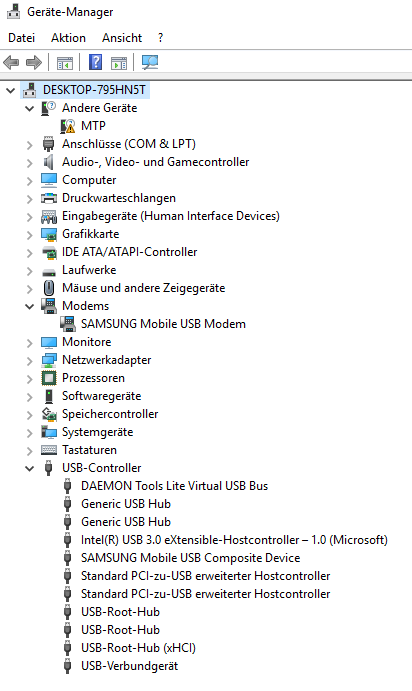Open the Ansicht menu
412x691 pixels.
point(122,38)
